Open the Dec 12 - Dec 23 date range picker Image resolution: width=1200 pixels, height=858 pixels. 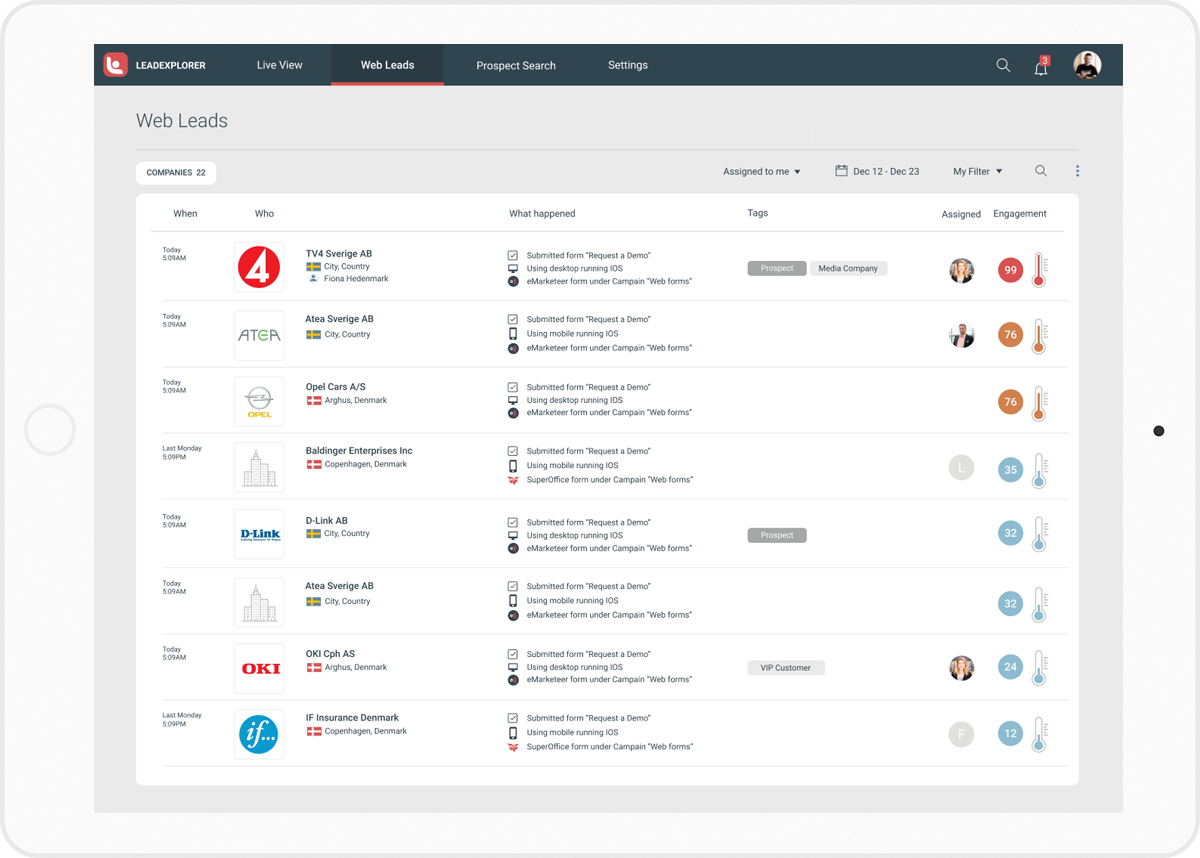(877, 172)
